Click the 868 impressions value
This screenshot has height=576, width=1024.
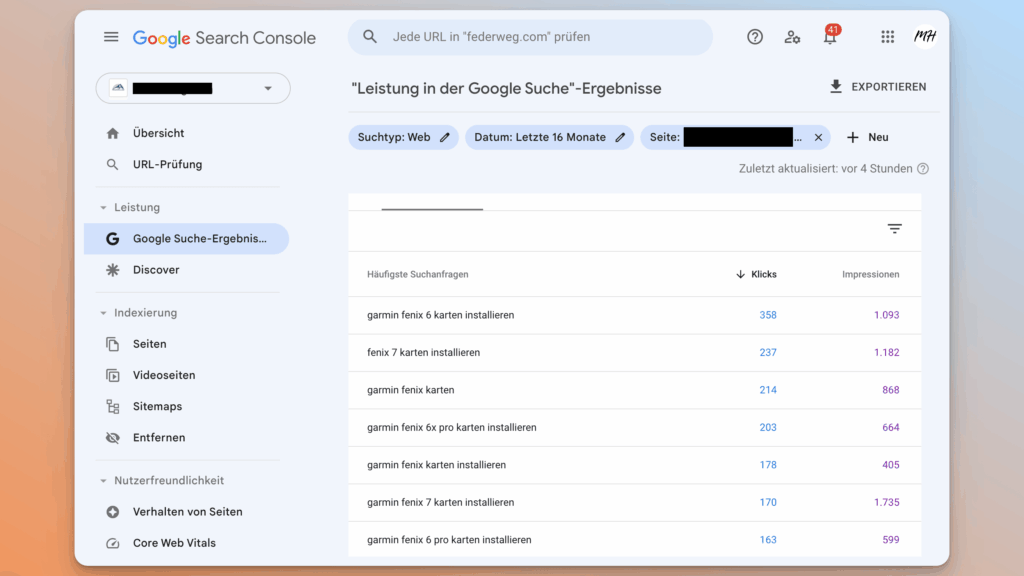coord(891,390)
